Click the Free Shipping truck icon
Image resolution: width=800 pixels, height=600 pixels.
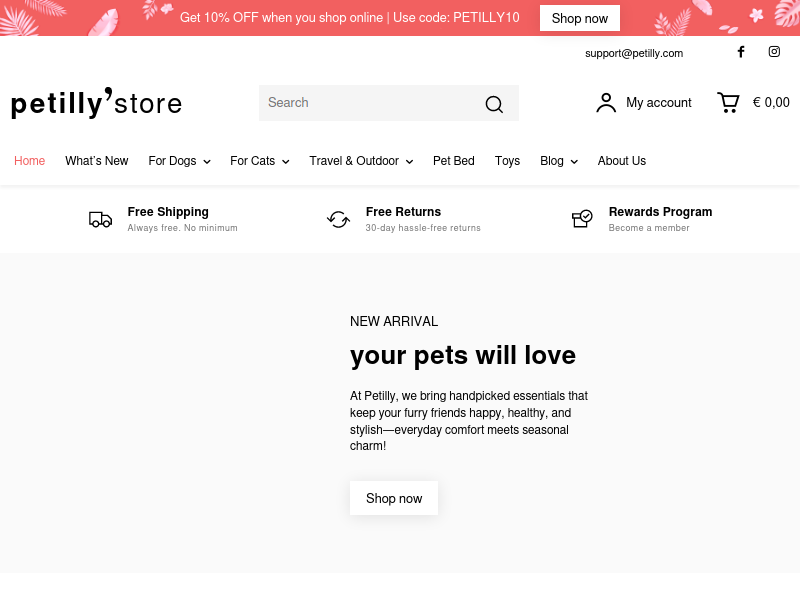101,219
